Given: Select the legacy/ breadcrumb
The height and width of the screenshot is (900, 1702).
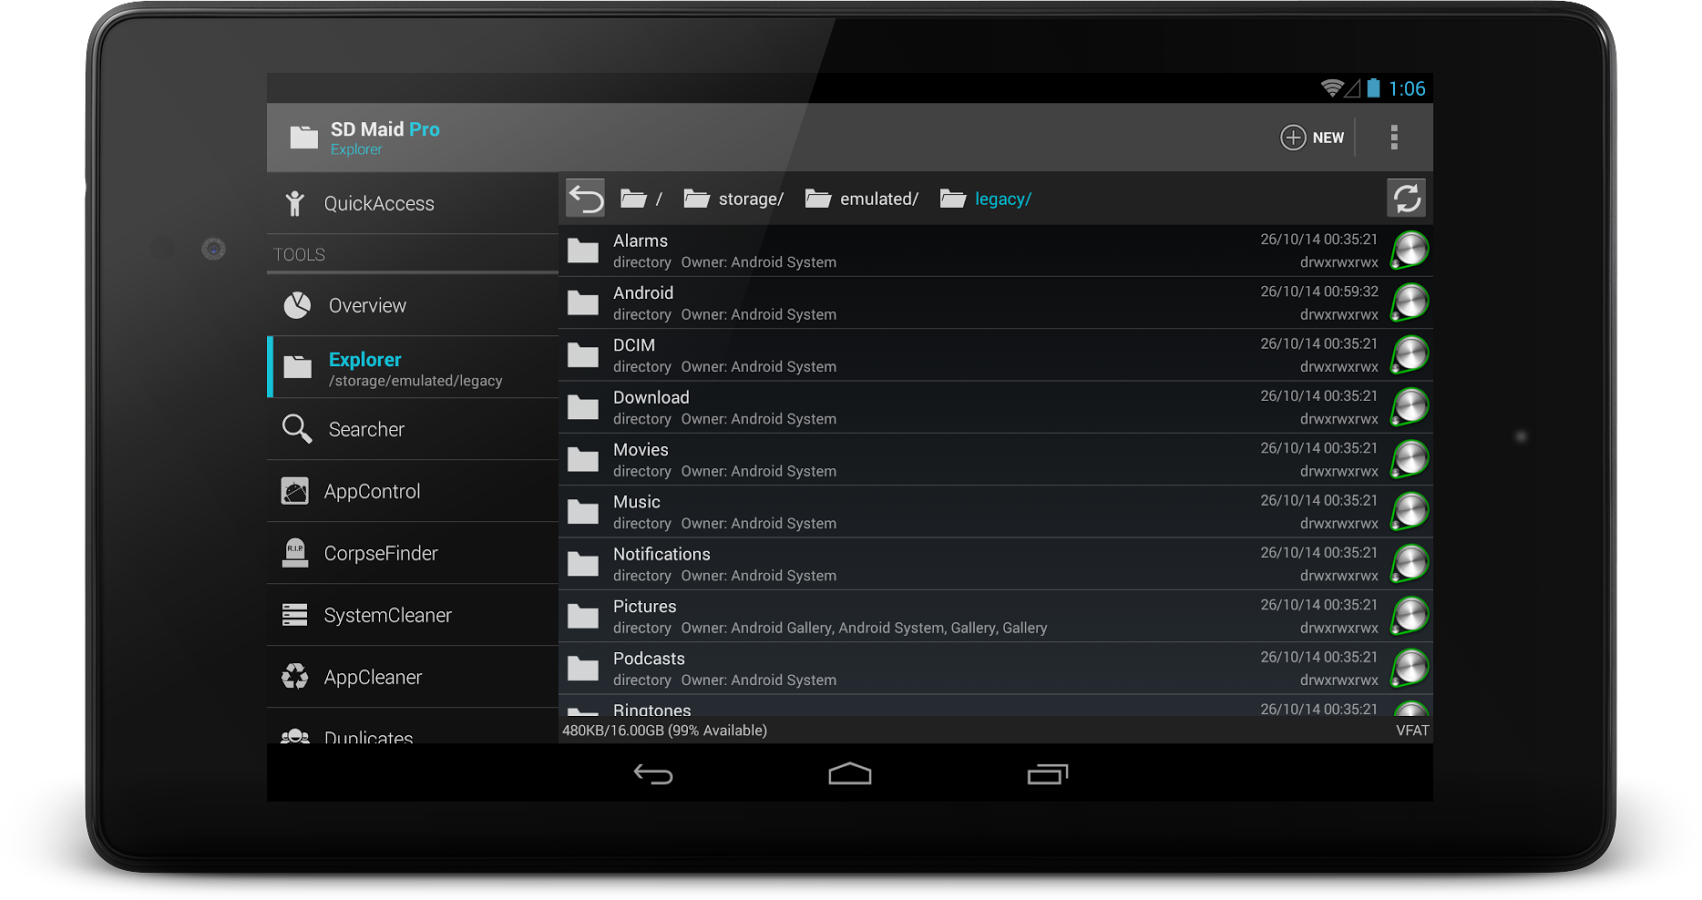Looking at the screenshot, I should [x=985, y=198].
